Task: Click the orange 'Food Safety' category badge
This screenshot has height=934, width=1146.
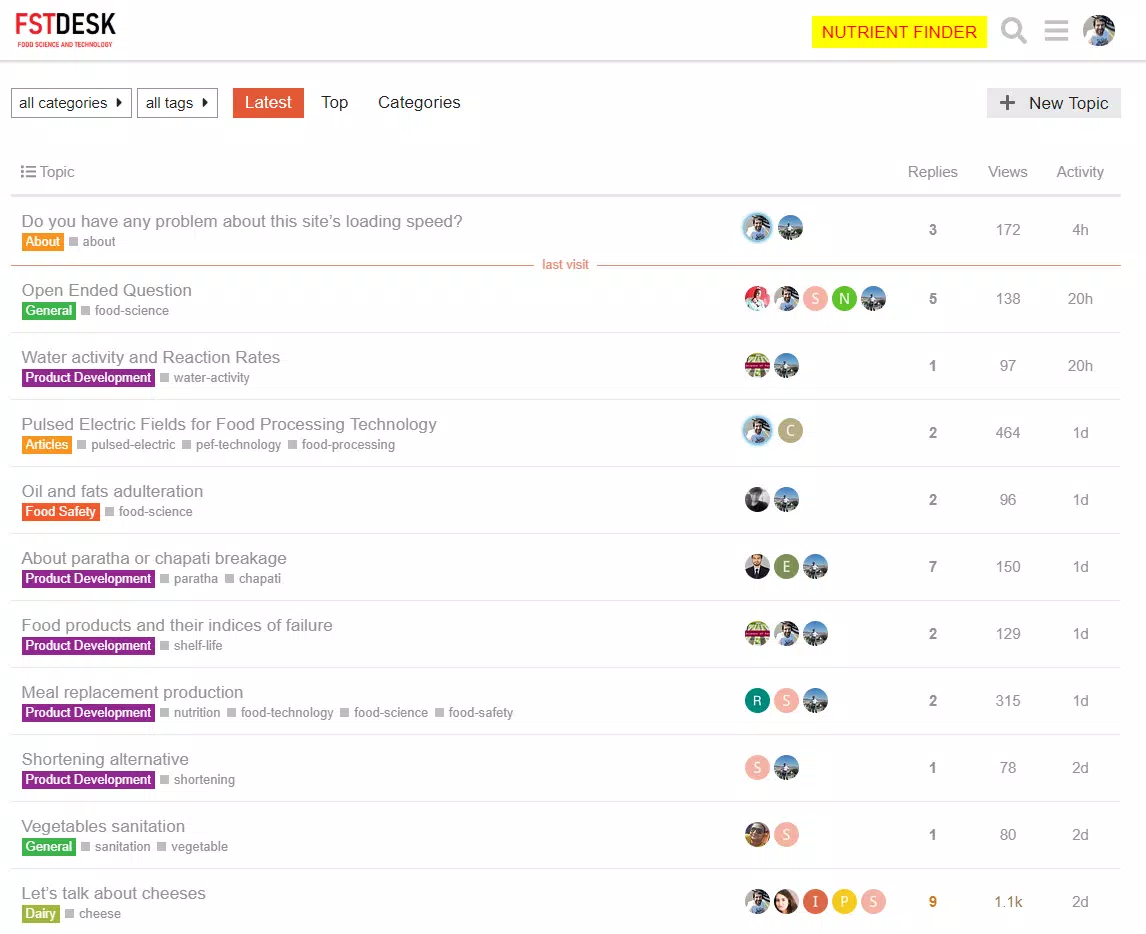Action: click(x=61, y=512)
